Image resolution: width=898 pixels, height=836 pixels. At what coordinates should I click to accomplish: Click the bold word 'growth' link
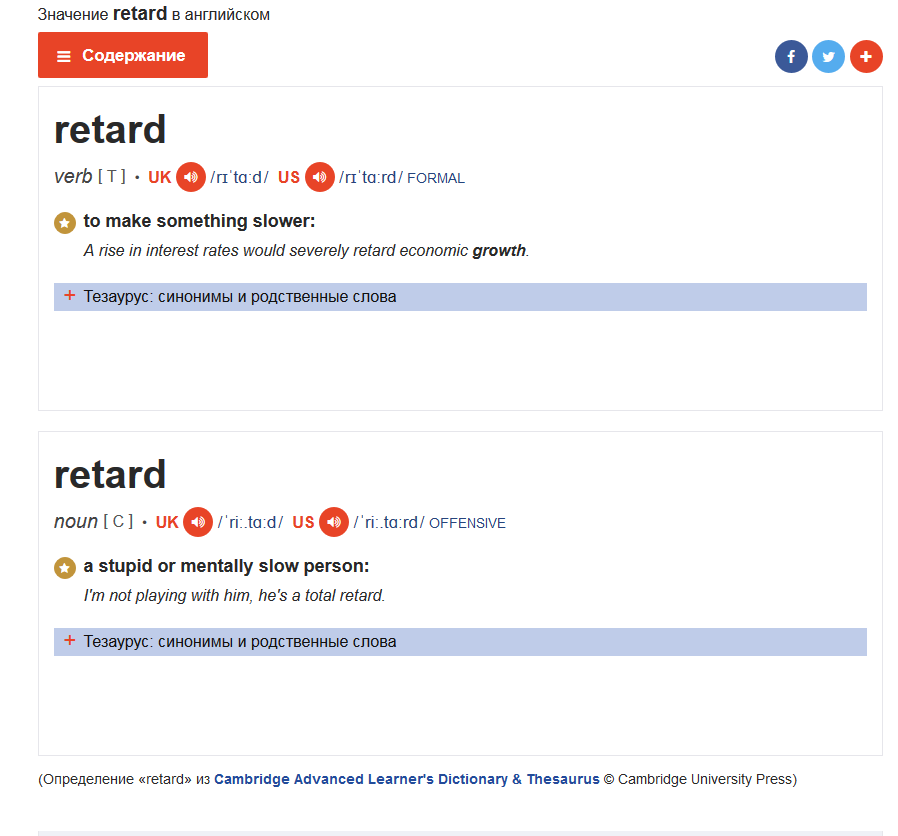coord(499,250)
